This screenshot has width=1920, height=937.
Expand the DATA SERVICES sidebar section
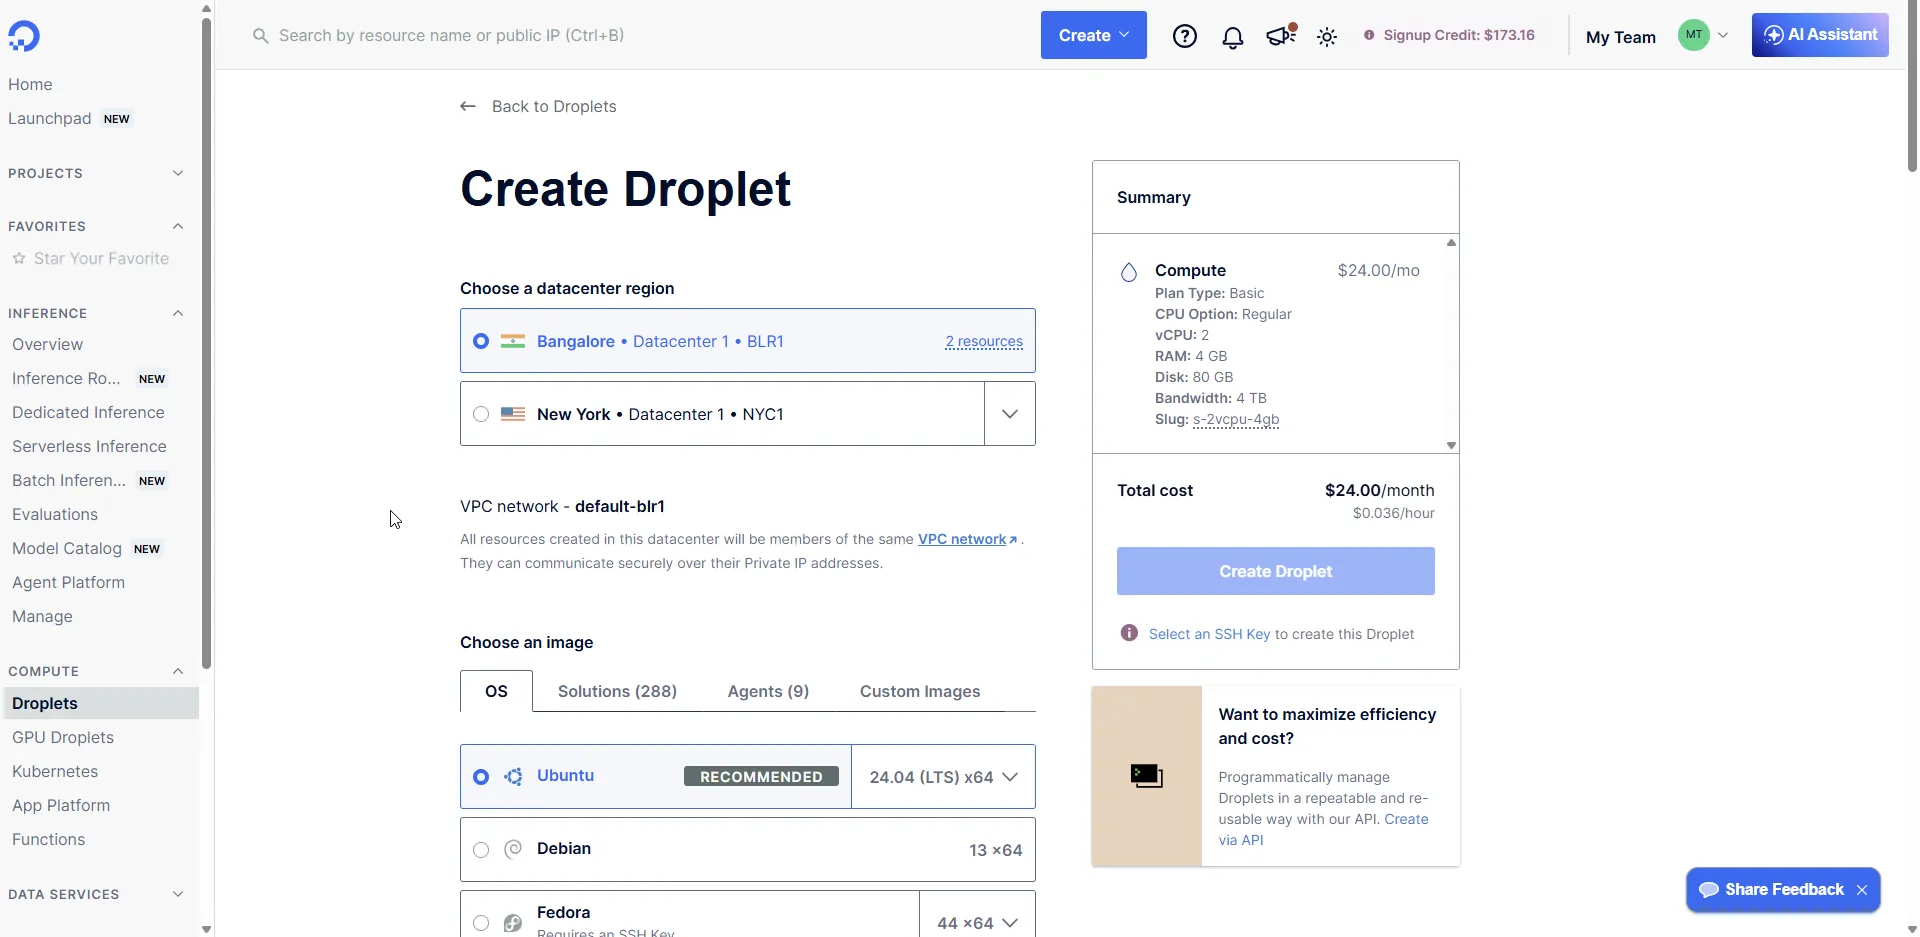pos(178,894)
